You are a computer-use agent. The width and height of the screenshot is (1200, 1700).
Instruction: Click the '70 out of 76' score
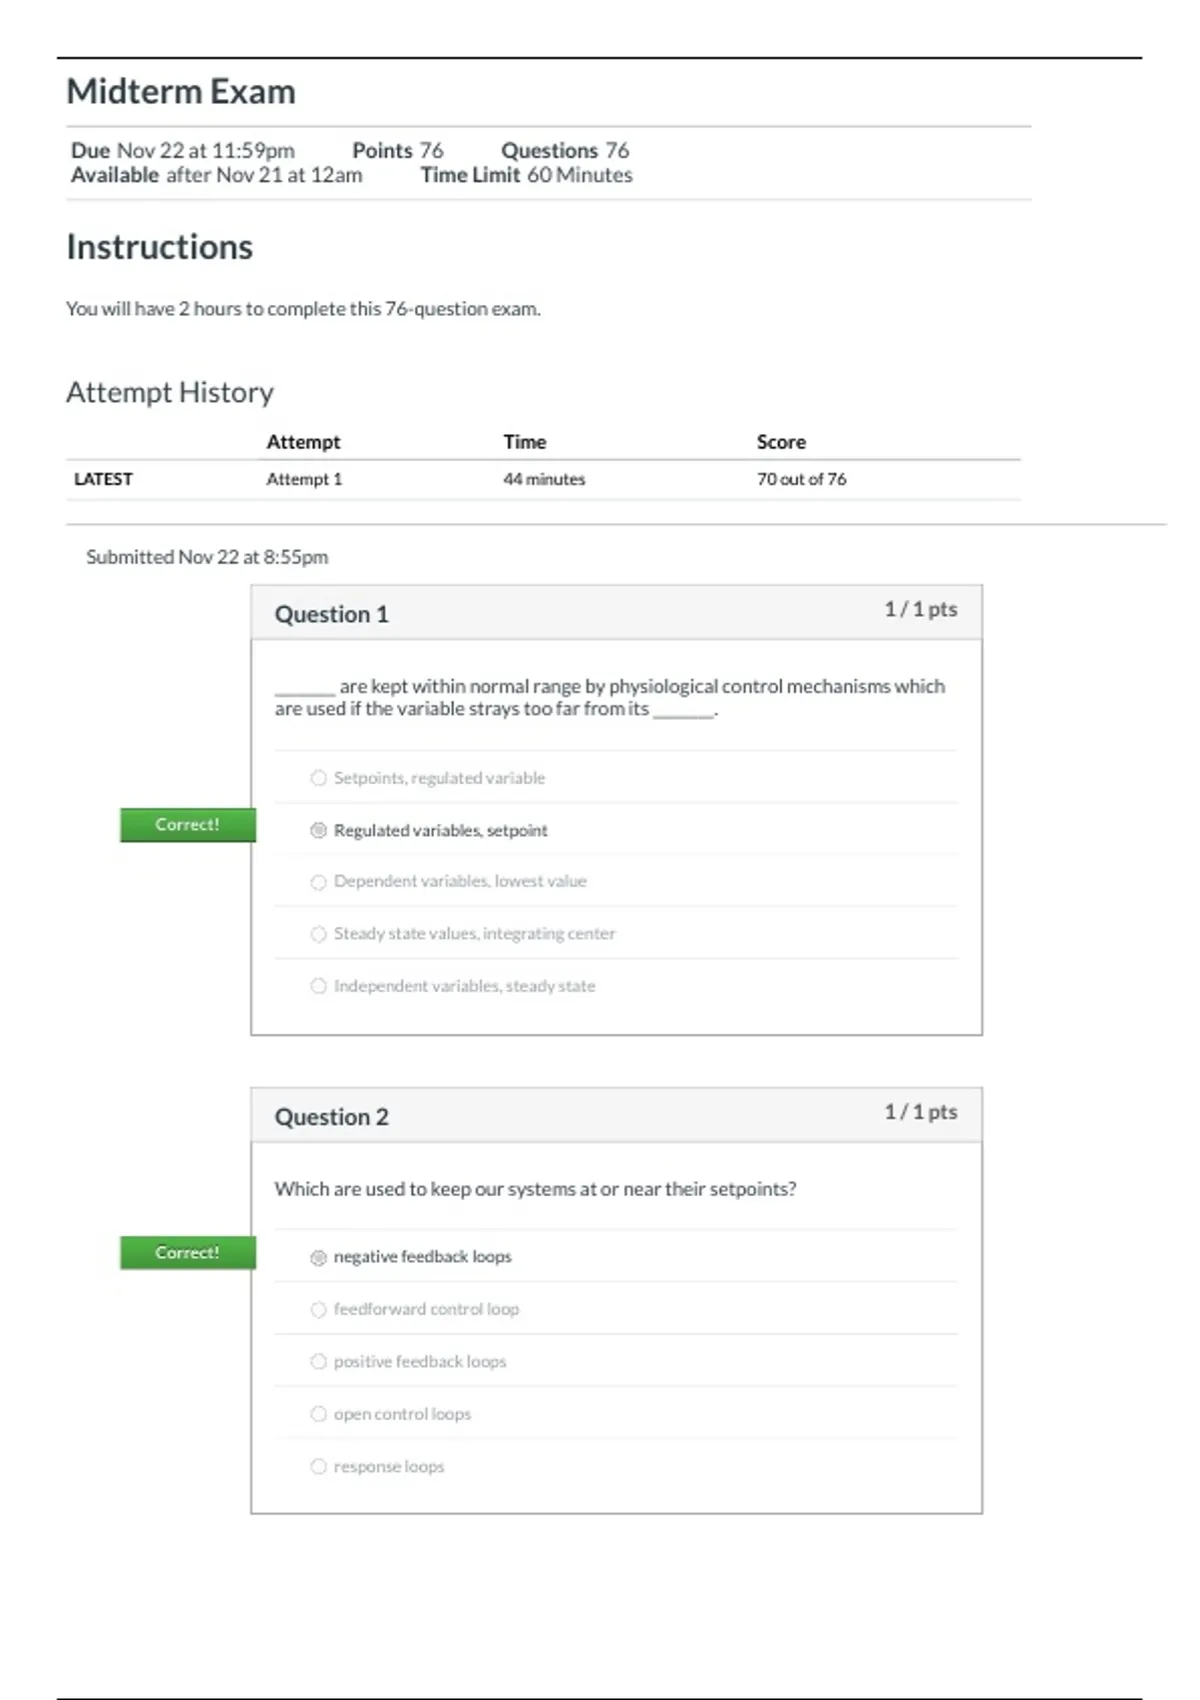(x=801, y=479)
